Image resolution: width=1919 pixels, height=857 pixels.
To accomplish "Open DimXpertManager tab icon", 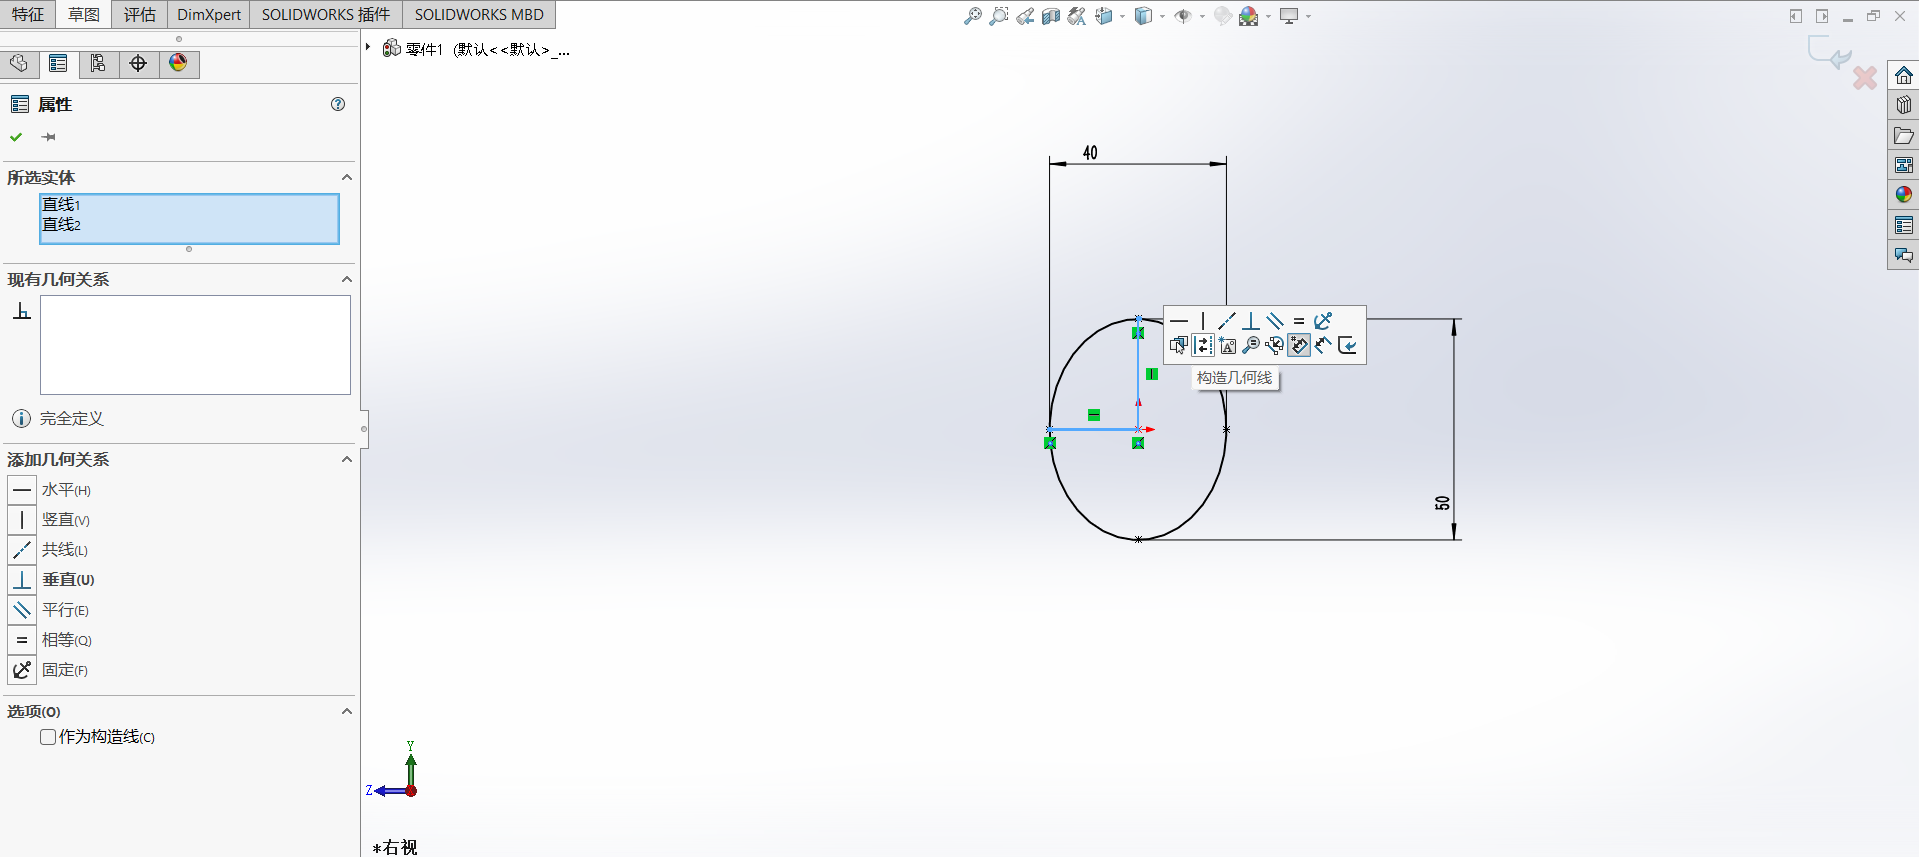I will (x=138, y=64).
